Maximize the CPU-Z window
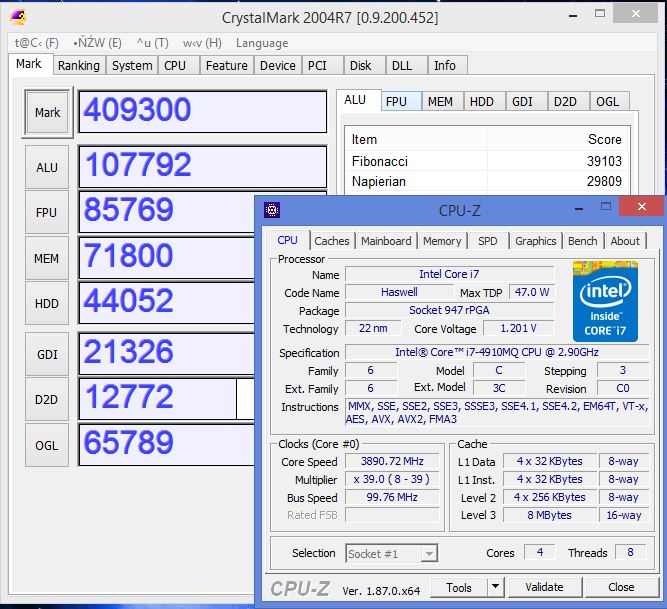Image resolution: width=667 pixels, height=609 pixels. pyautogui.click(x=606, y=207)
